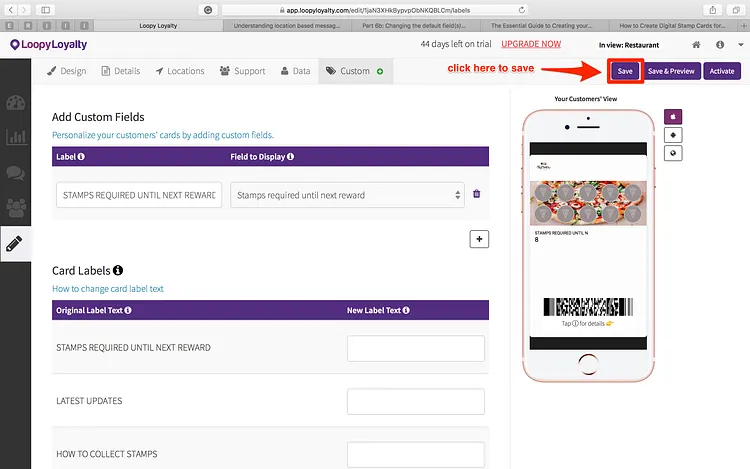This screenshot has width=750, height=469.
Task: Expand the account dropdown caret in header
Action: pyautogui.click(x=740, y=44)
